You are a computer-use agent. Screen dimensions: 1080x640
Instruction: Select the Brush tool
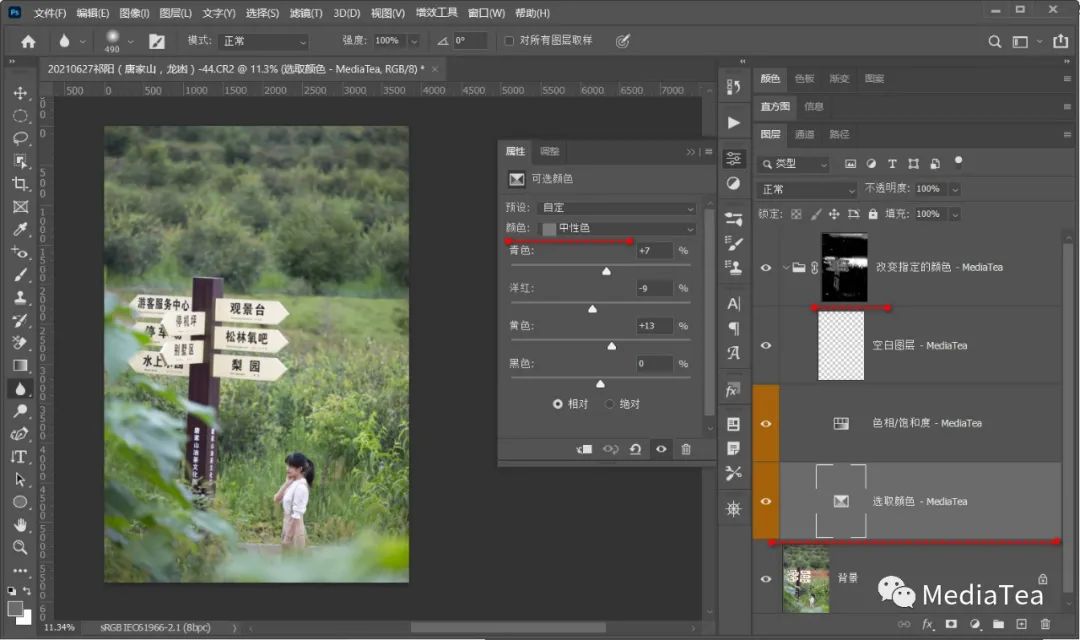[x=20, y=275]
